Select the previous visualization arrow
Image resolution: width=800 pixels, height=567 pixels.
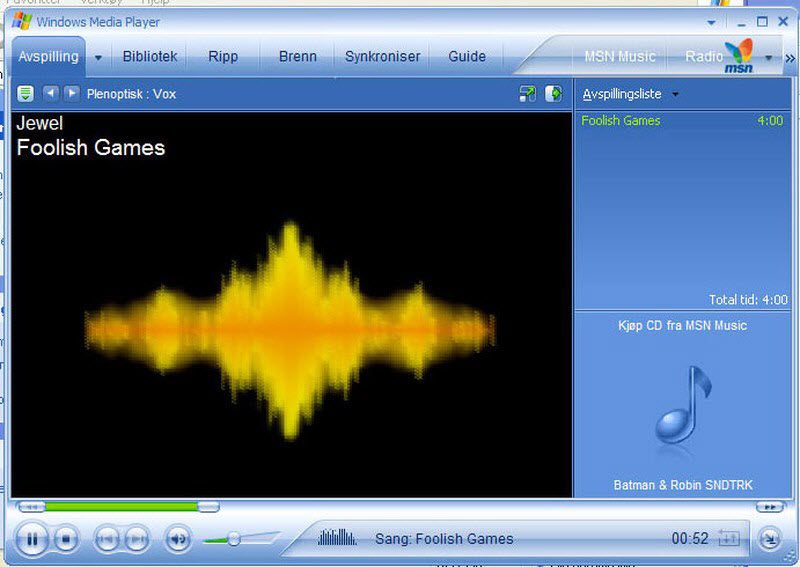coord(51,93)
